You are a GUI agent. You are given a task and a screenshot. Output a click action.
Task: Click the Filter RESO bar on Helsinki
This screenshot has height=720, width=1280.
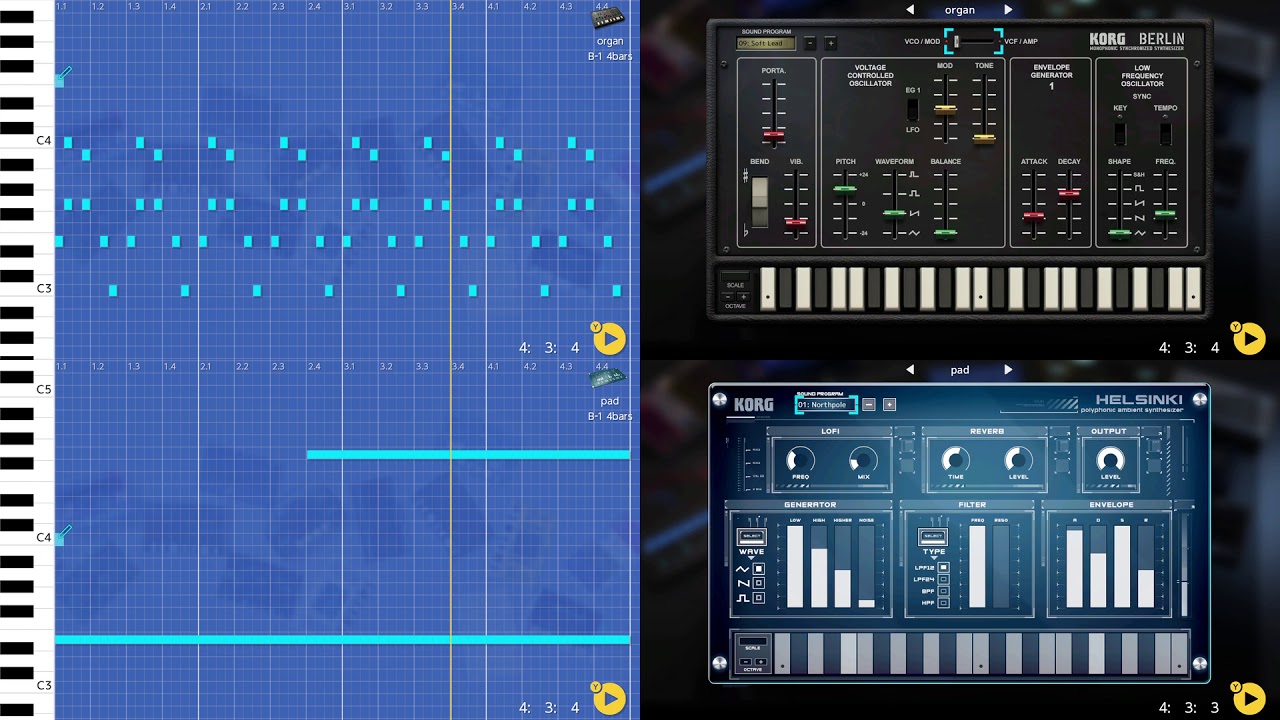pyautogui.click(x=1001, y=567)
